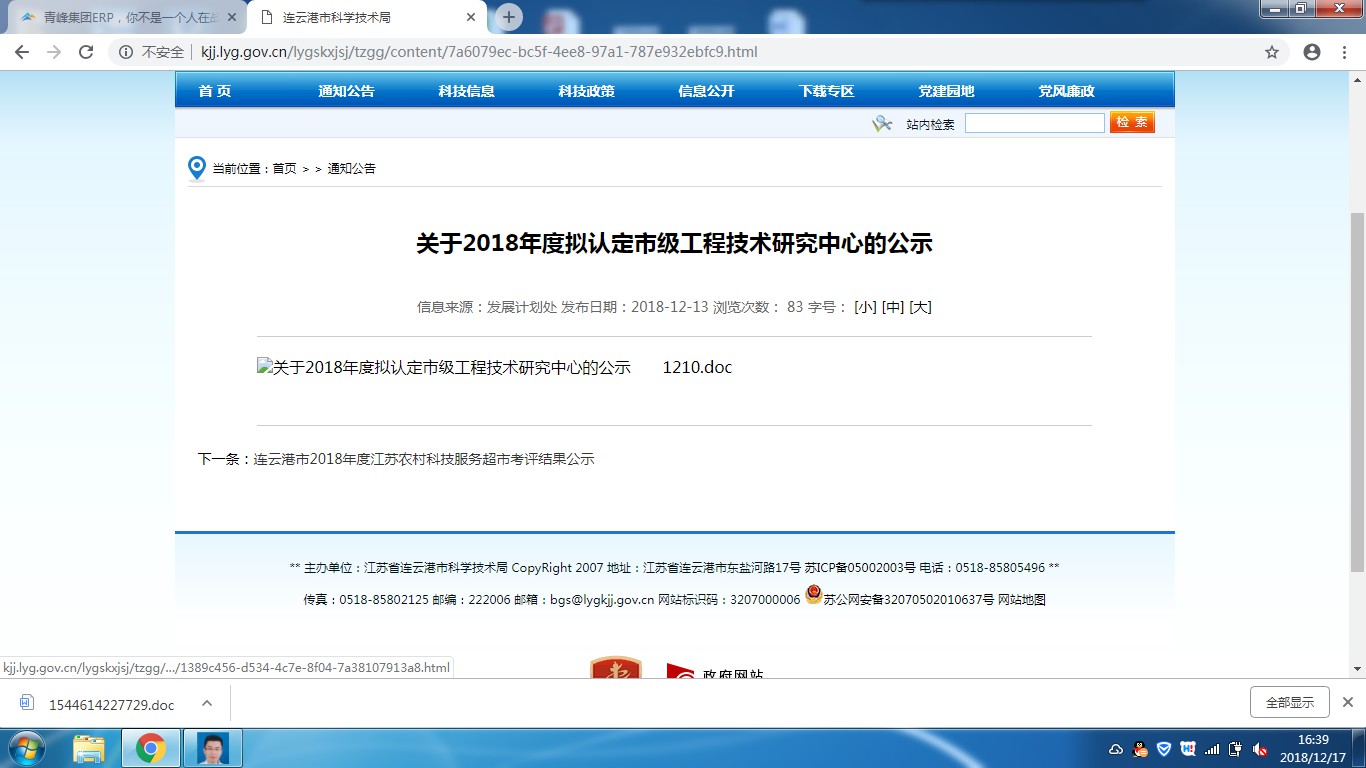Open the 1210.doc attachment link
Image resolution: width=1366 pixels, height=768 pixels.
click(x=697, y=367)
